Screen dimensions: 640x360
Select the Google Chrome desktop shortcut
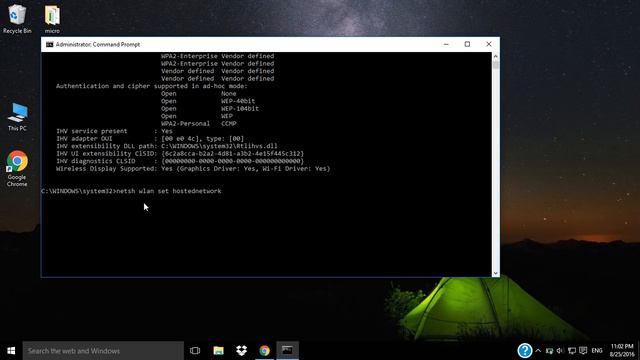coord(17,169)
